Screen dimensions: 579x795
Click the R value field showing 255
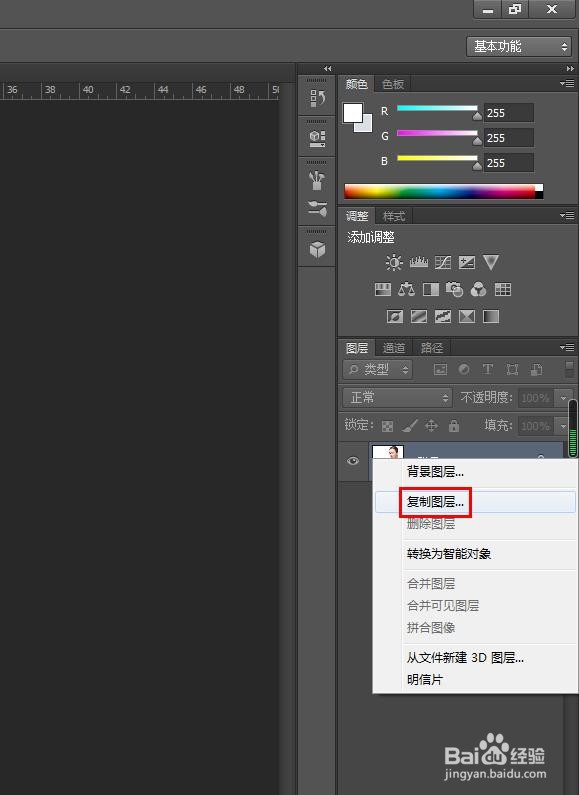tap(509, 113)
